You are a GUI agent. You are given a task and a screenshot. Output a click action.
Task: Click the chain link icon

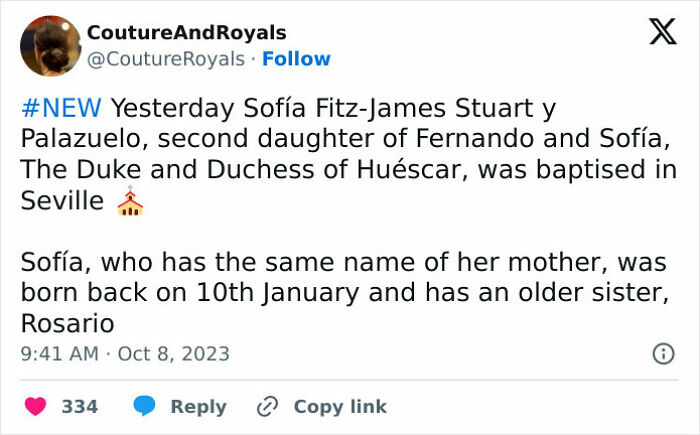pos(267,407)
